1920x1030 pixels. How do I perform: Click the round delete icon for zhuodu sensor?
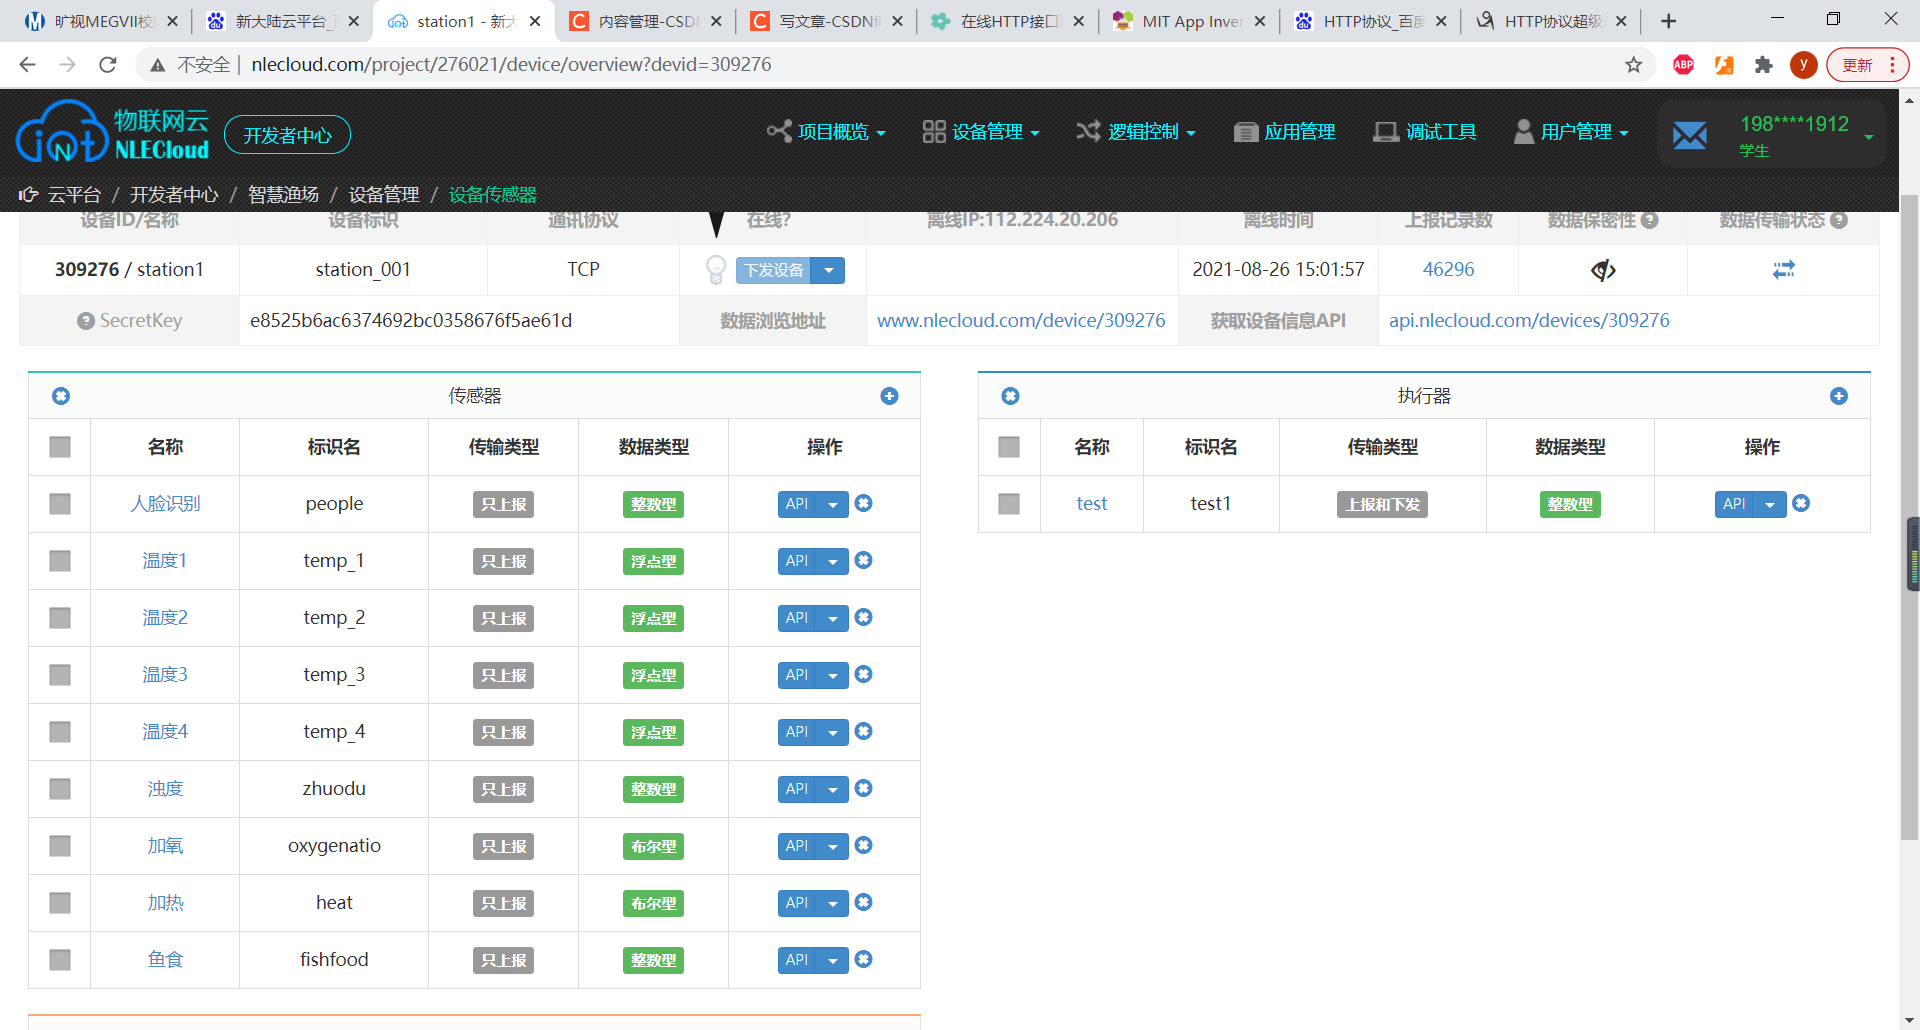pyautogui.click(x=864, y=788)
